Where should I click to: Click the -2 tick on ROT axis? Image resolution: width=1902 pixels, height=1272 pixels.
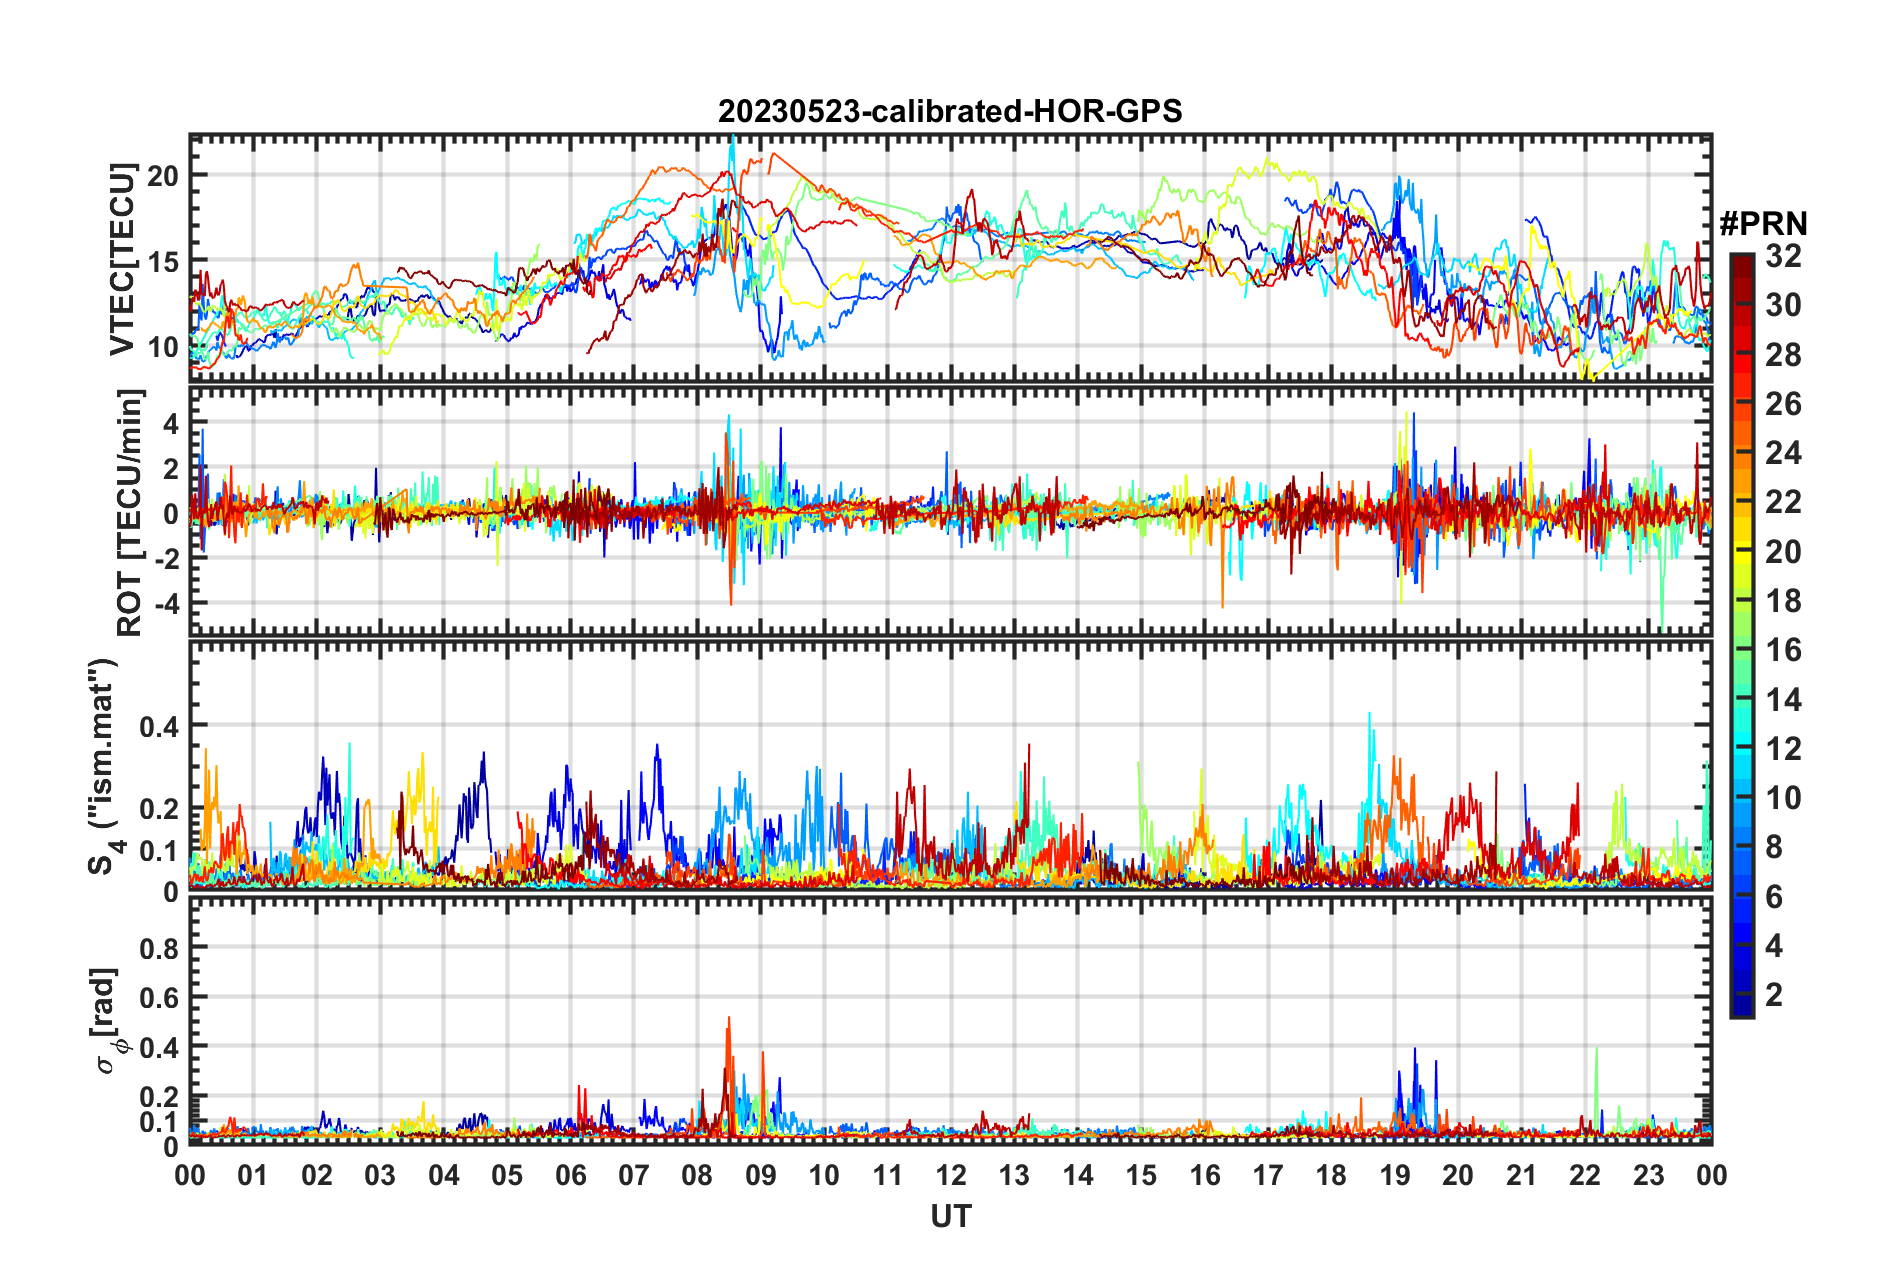click(167, 559)
